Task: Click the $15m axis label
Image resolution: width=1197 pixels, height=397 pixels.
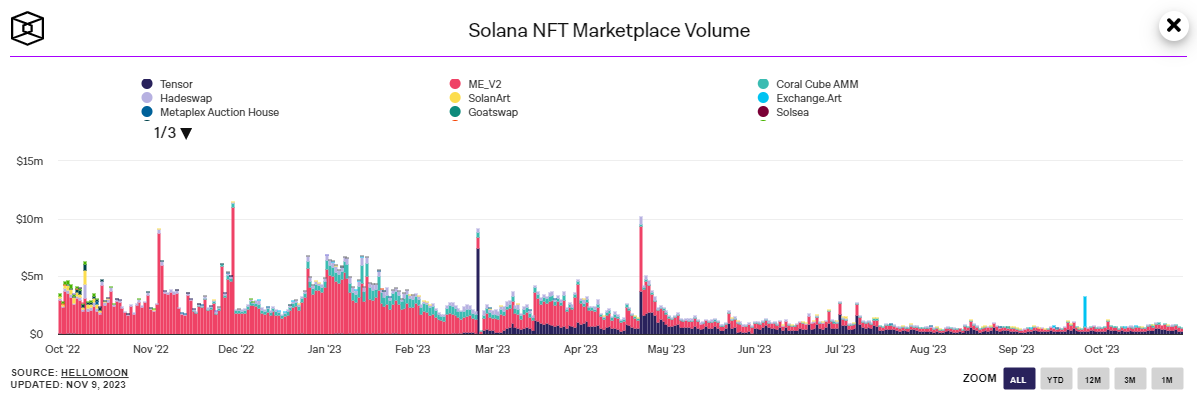Action: (x=30, y=161)
